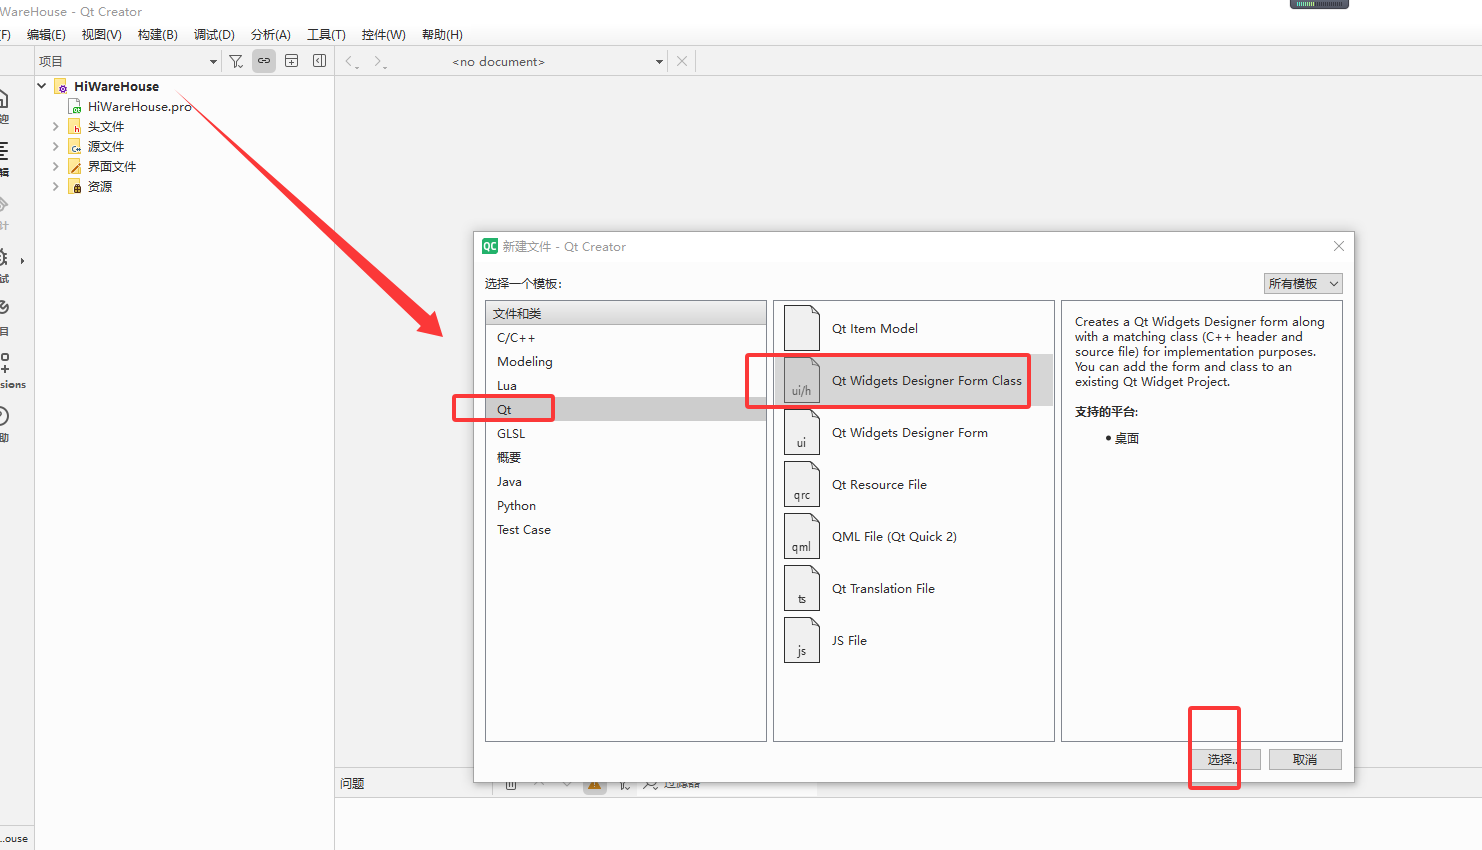This screenshot has height=850, width=1482.
Task: Select Java category in template list
Action: point(626,481)
